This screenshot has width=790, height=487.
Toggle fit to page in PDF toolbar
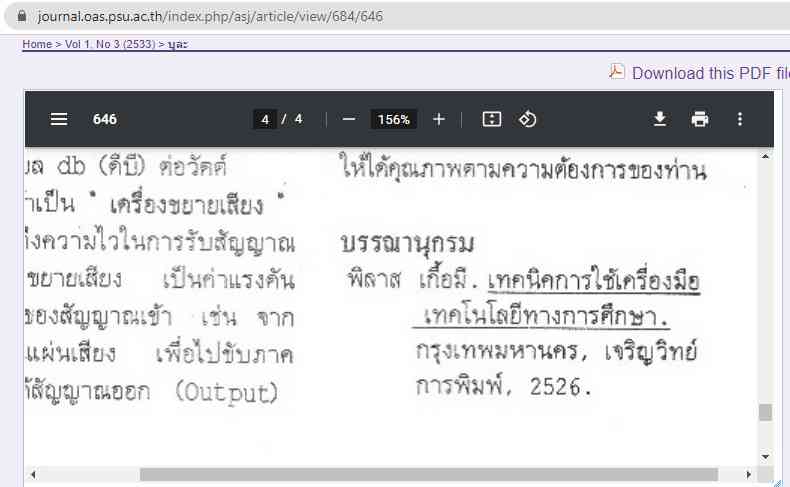(491, 119)
